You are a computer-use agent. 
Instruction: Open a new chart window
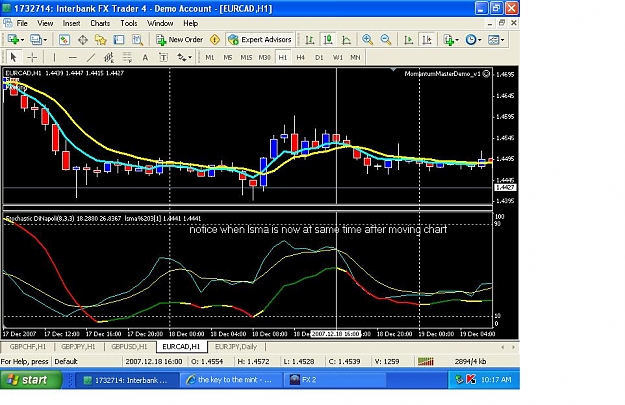13,39
